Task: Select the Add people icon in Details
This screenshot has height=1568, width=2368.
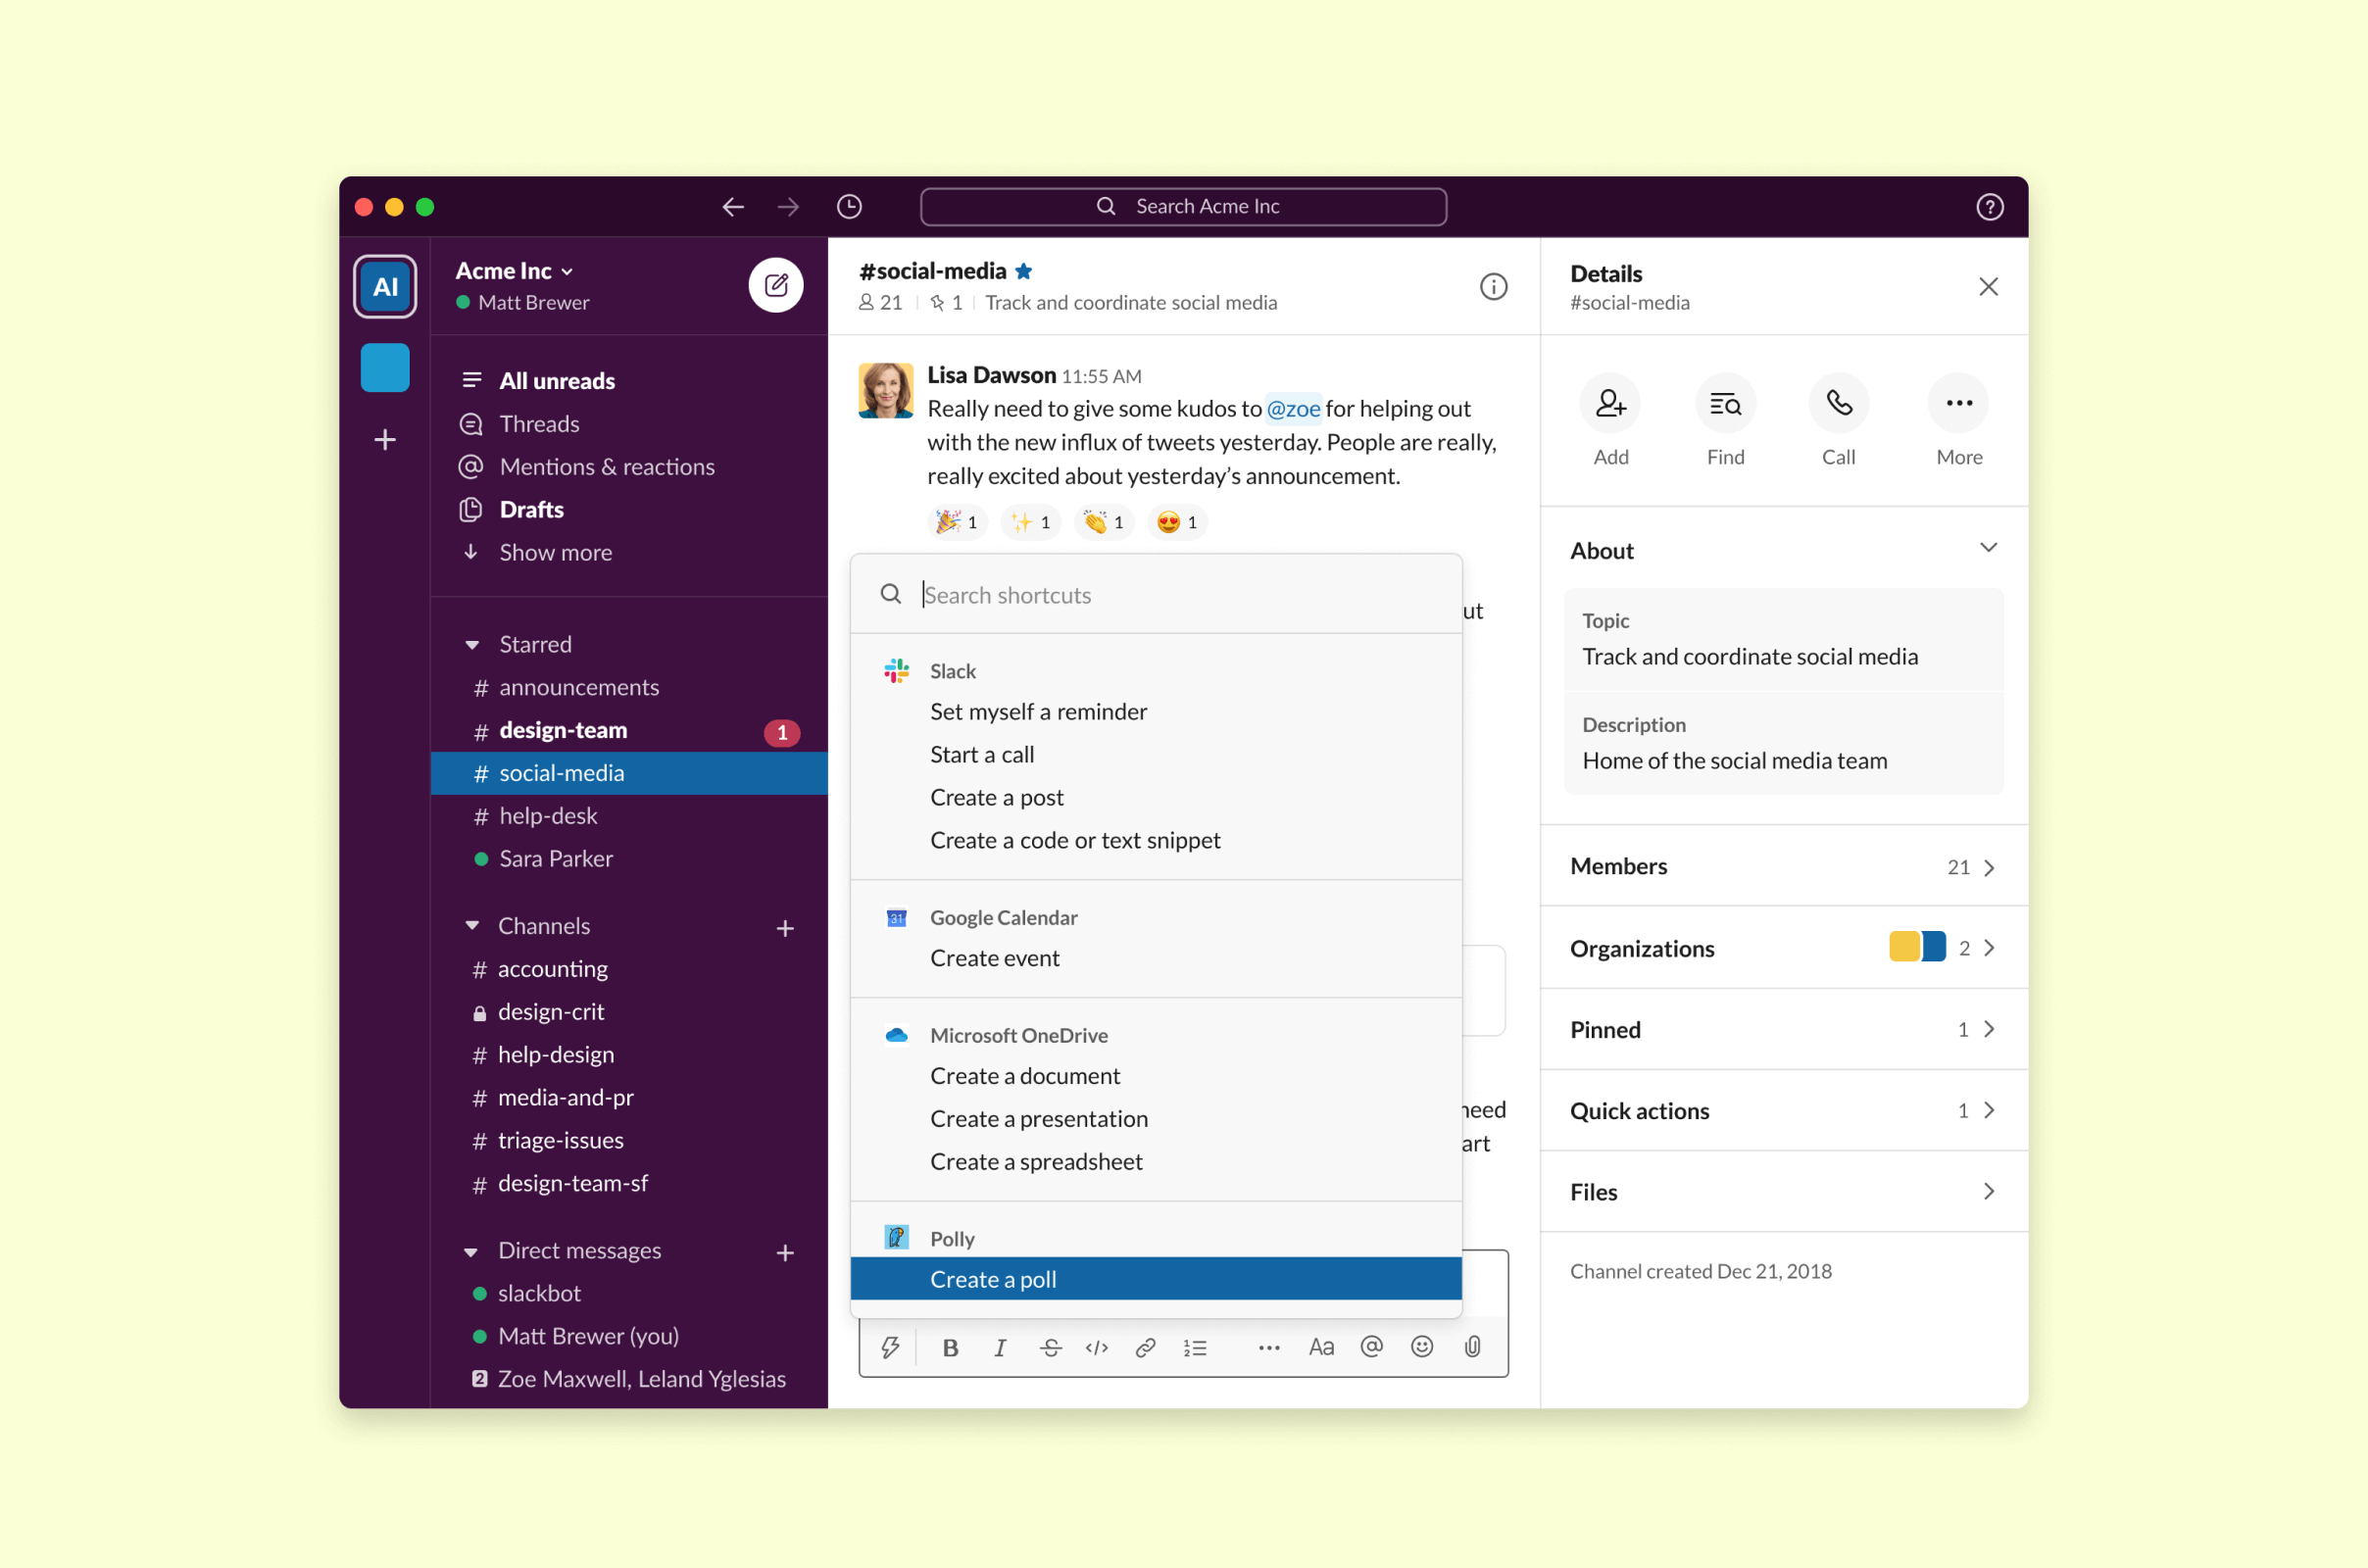Action: pos(1610,403)
